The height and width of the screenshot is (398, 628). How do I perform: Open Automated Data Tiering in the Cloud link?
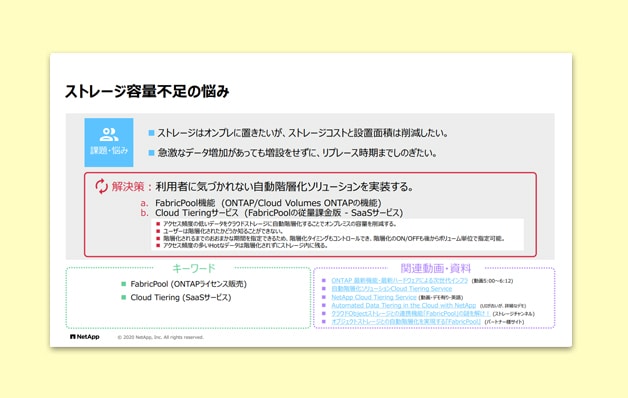point(403,305)
